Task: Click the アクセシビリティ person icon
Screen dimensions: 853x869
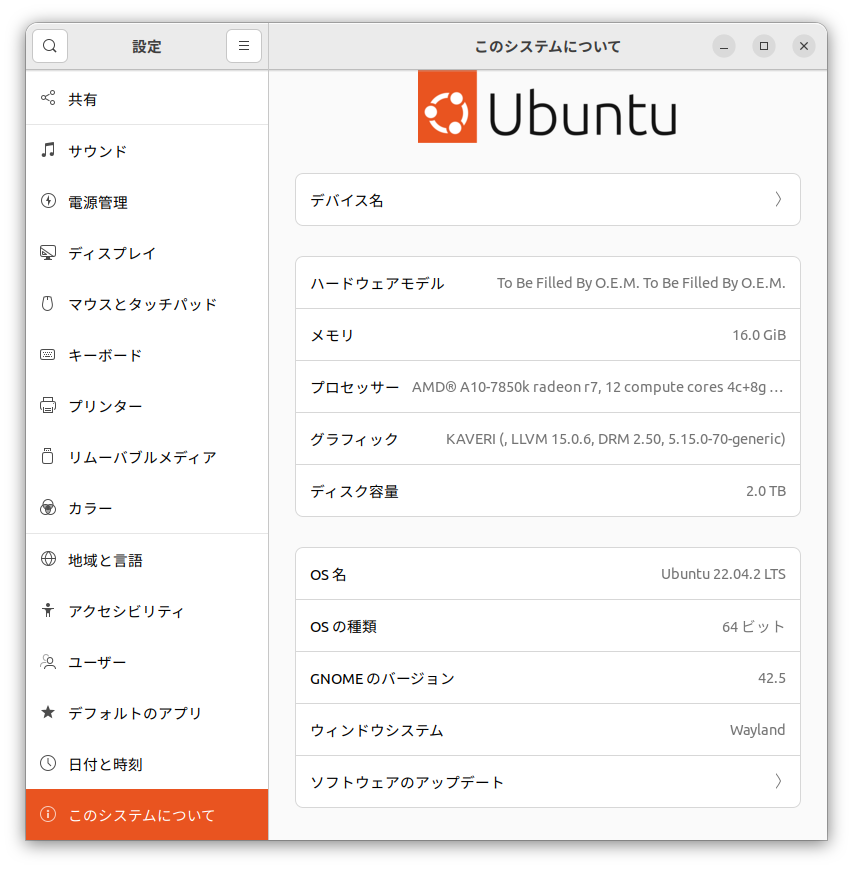Action: 48,611
